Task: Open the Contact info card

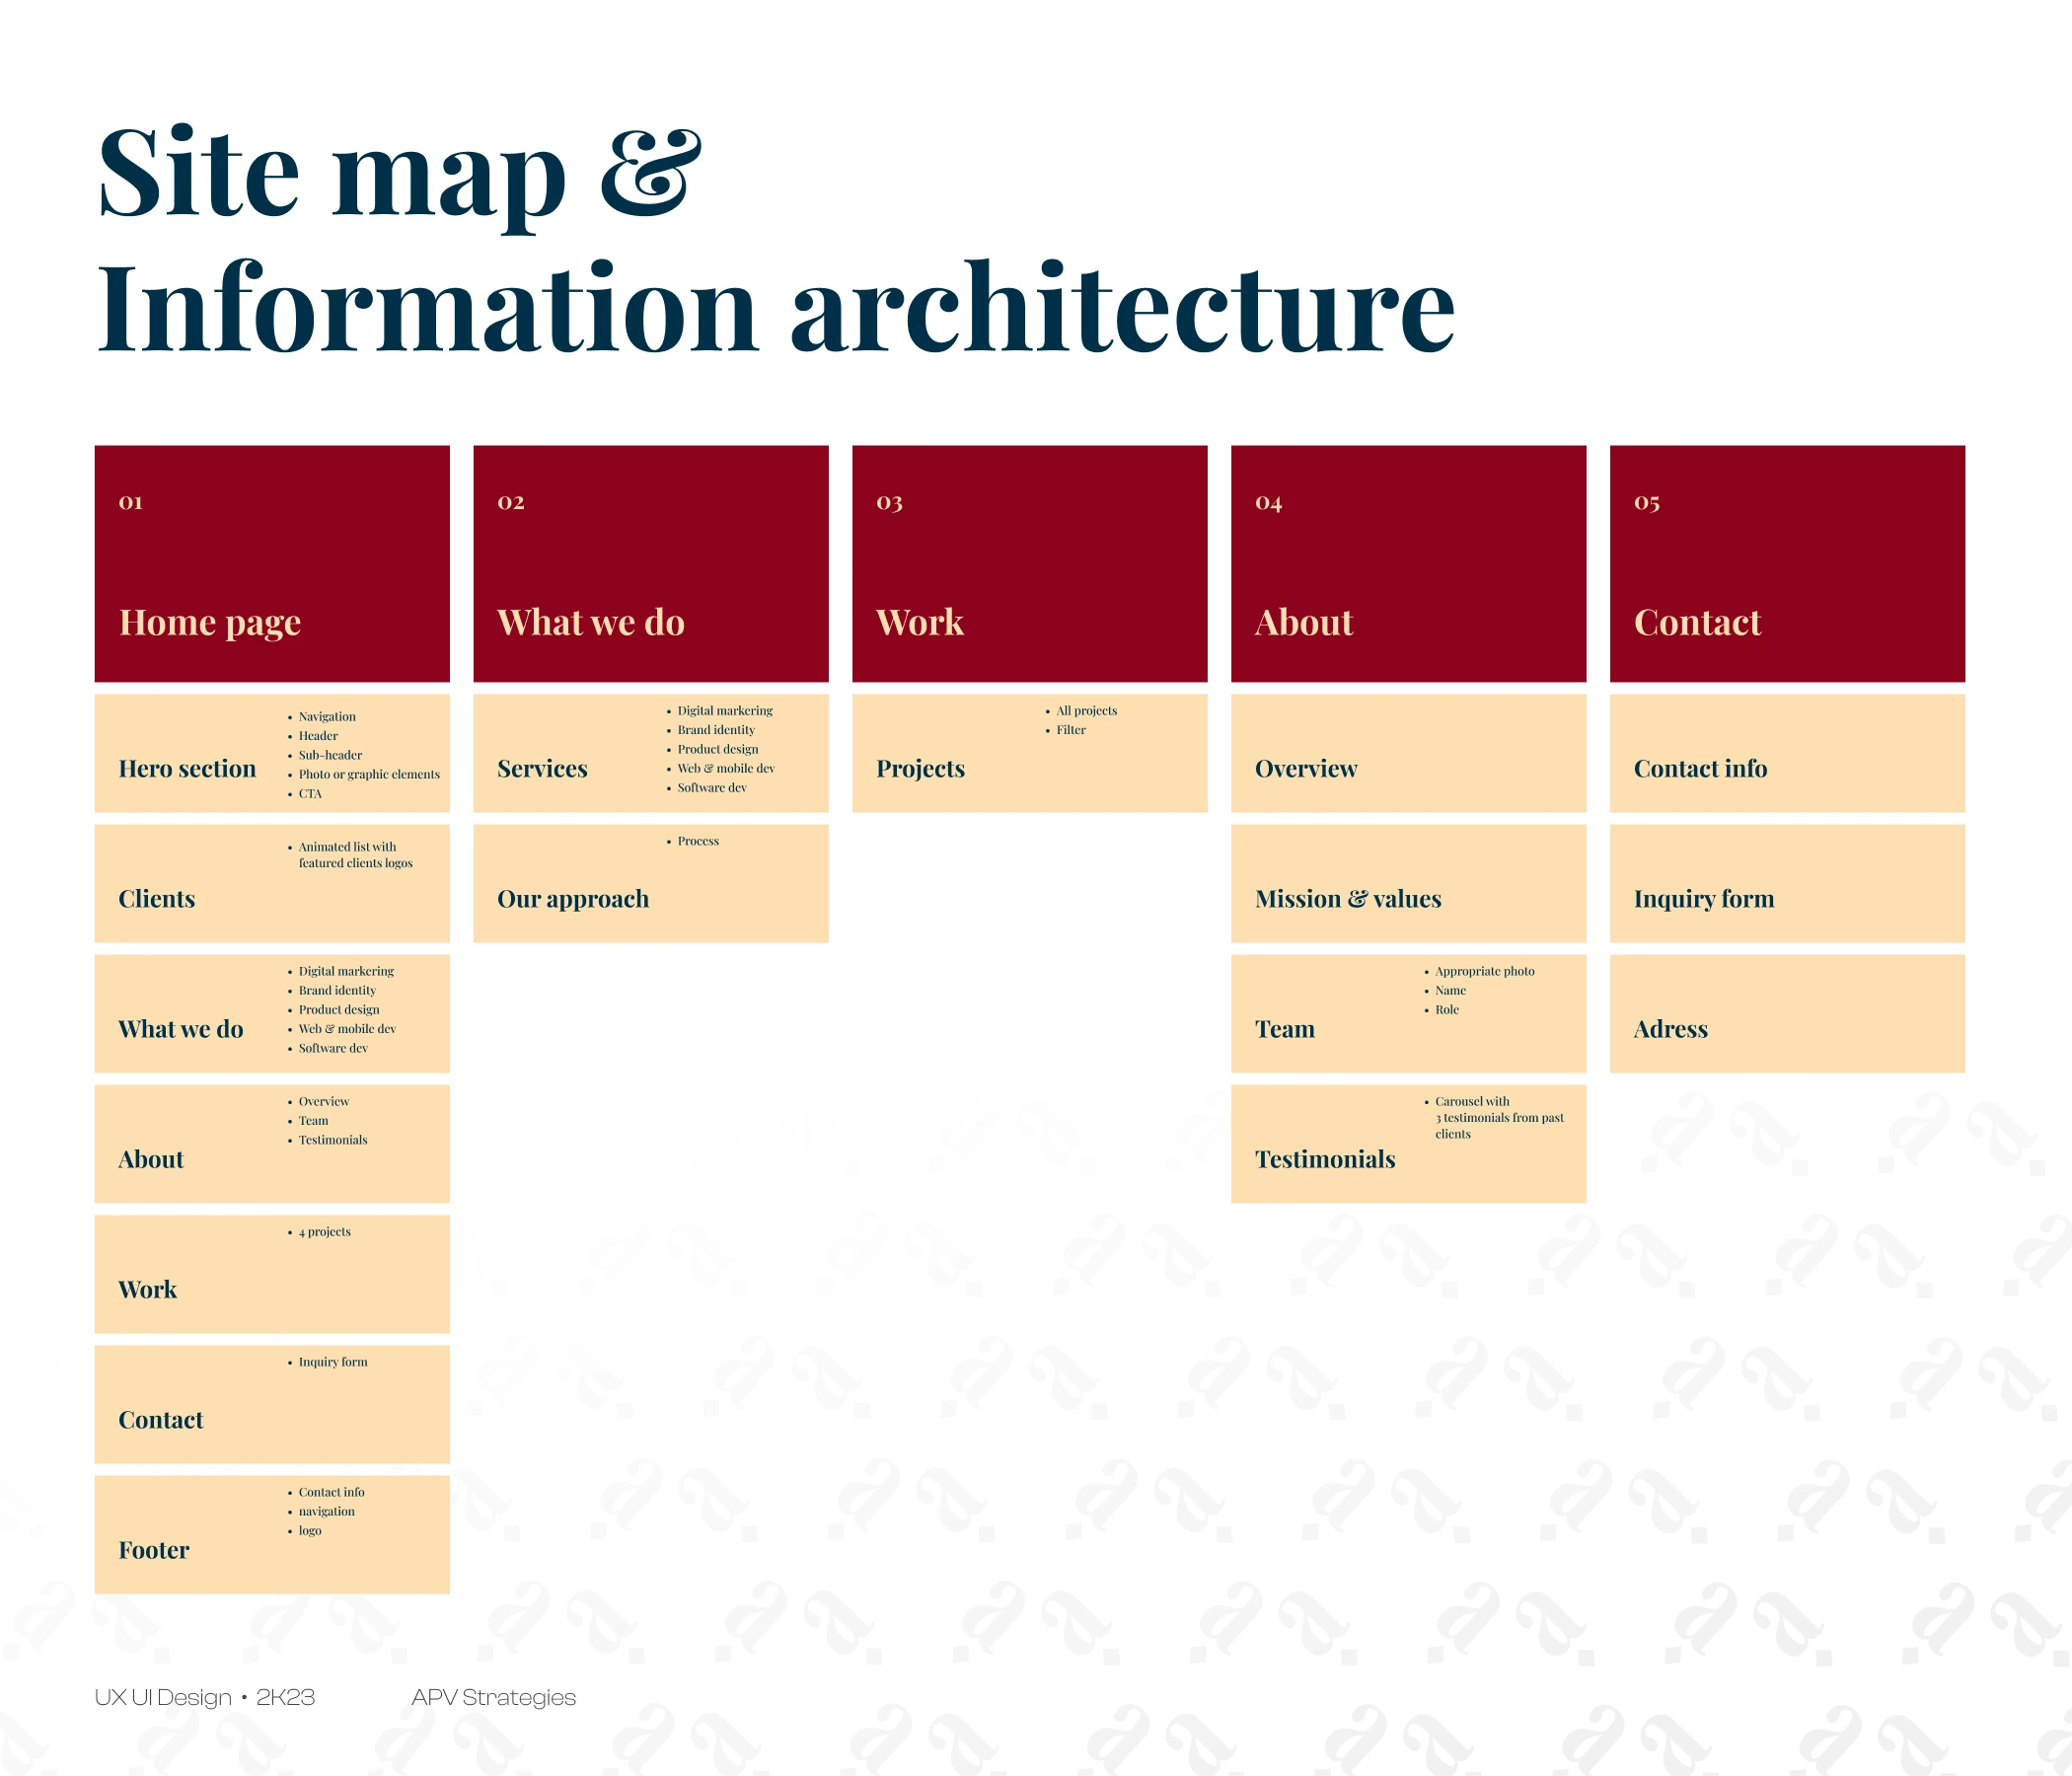Action: pyautogui.click(x=1787, y=753)
